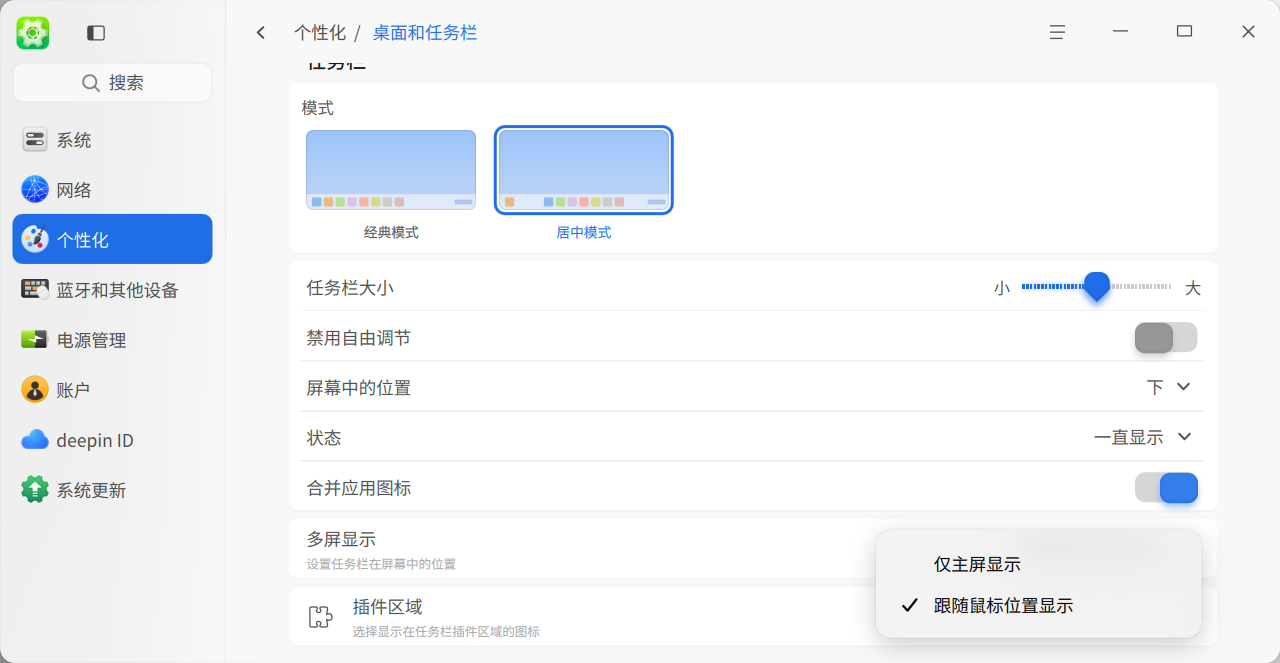The height and width of the screenshot is (663, 1280).
Task: Click the 系统更新 gear icon
Action: coord(35,490)
